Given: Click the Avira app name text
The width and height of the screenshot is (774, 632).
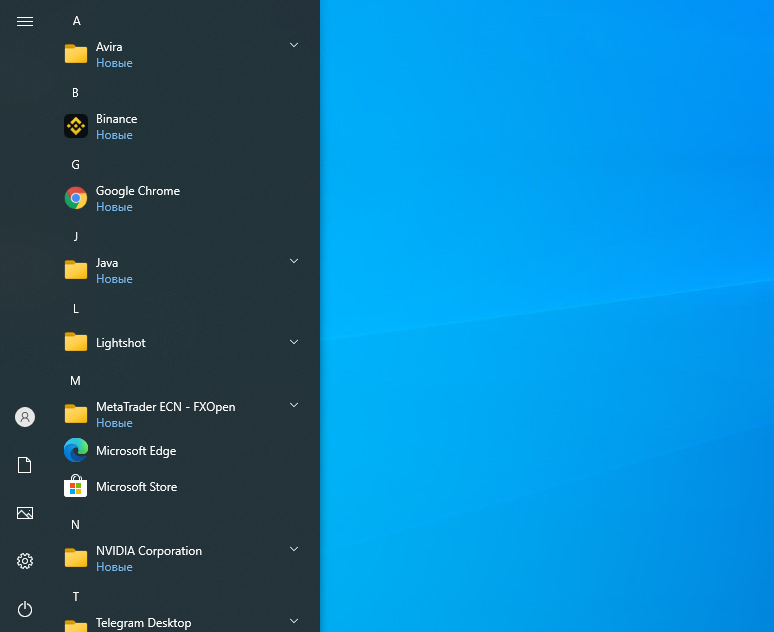Looking at the screenshot, I should (109, 47).
